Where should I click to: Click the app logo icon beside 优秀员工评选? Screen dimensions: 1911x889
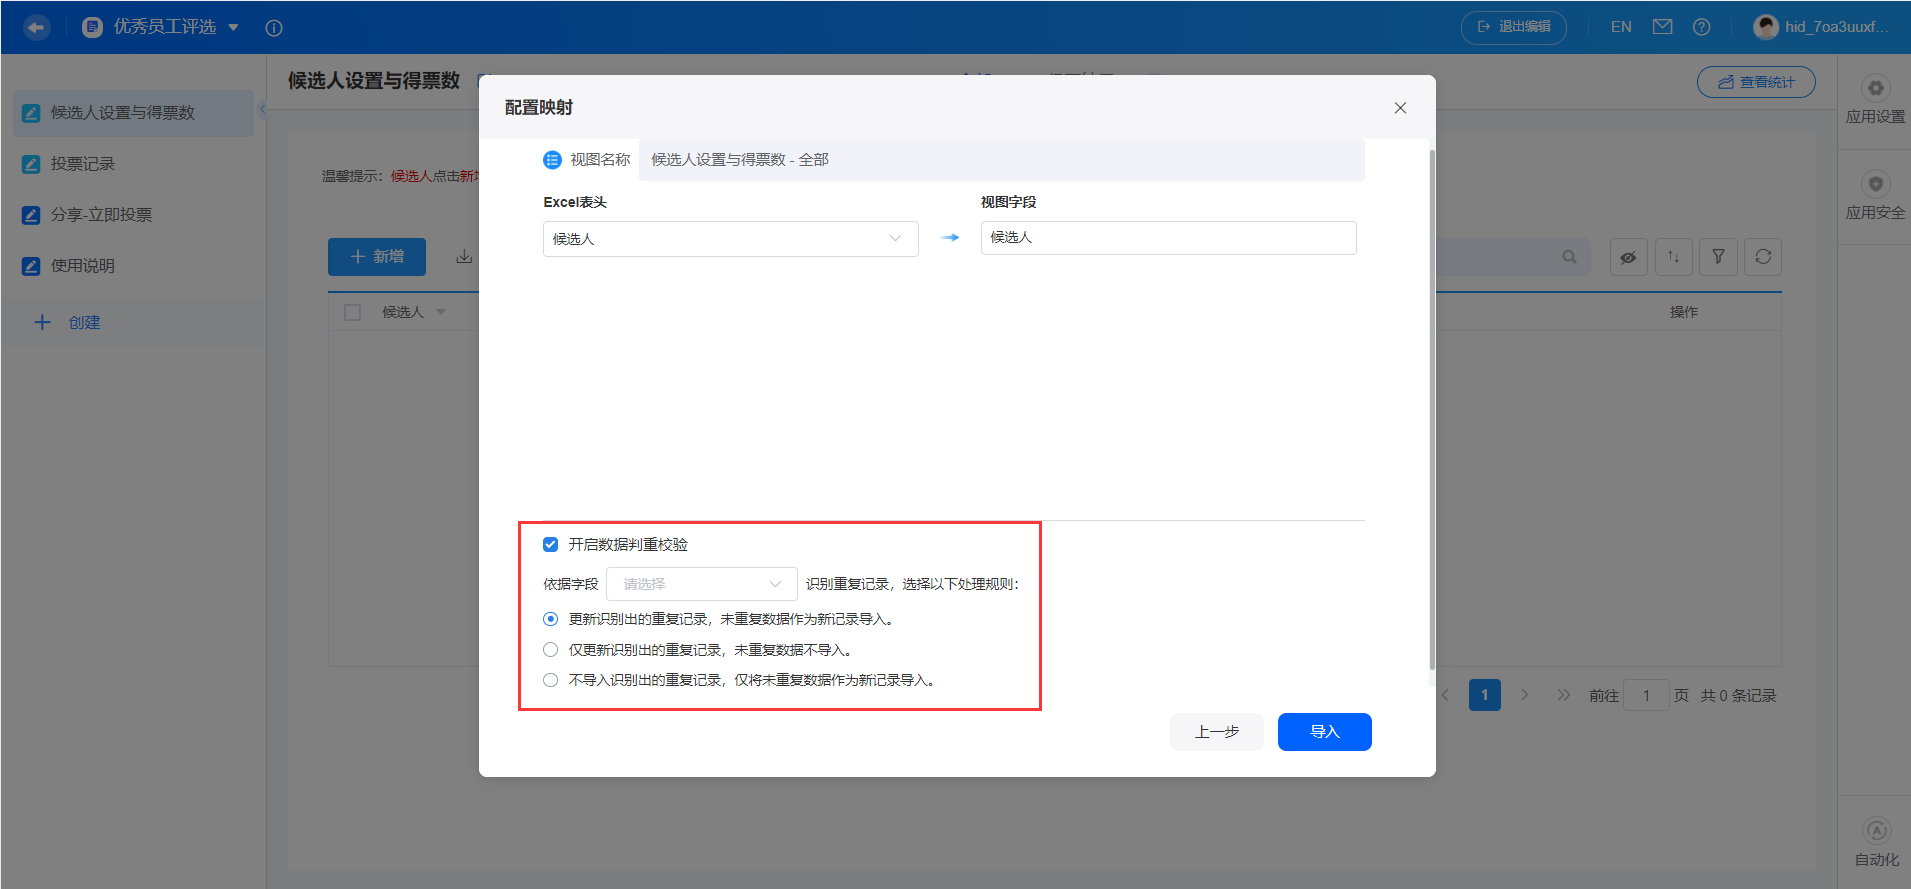(x=93, y=27)
